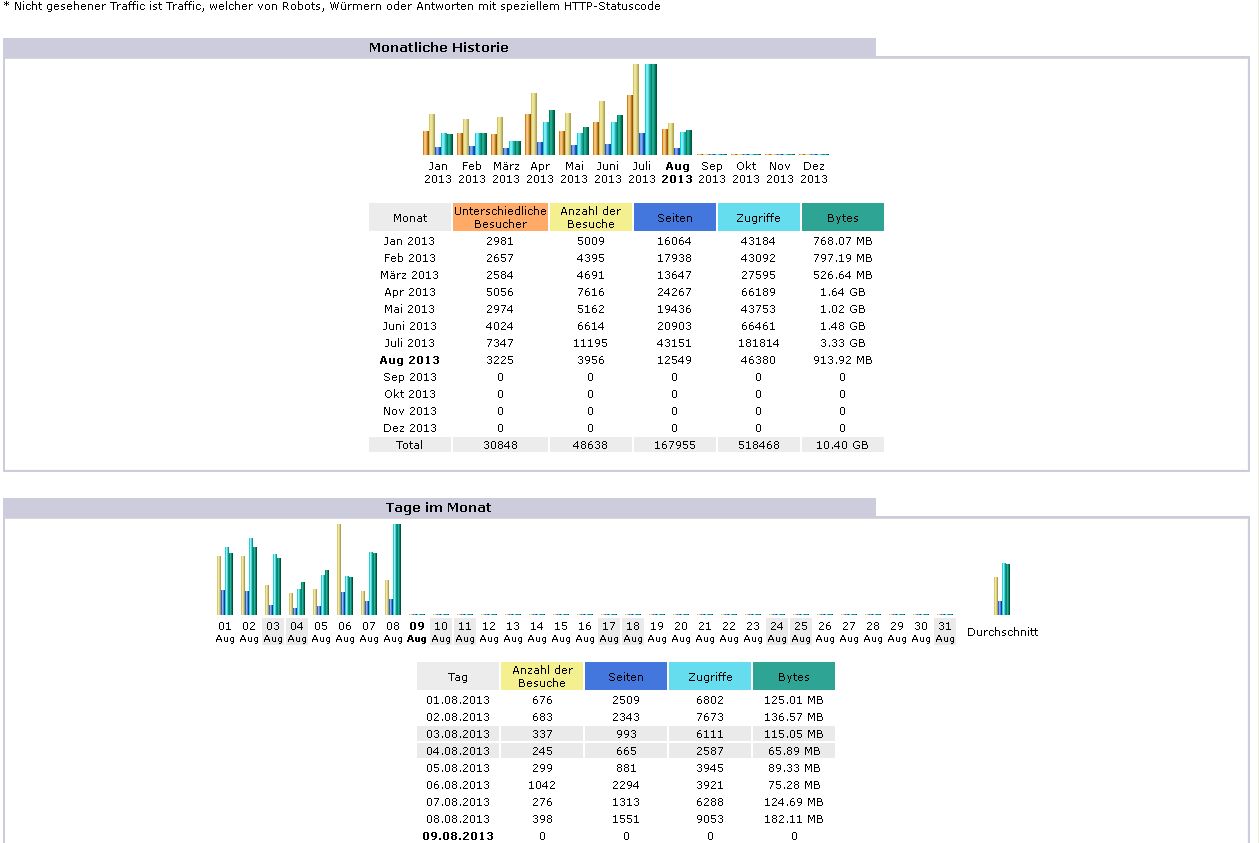Click the "Monatliche Historie" section title
Screen dimensions: 1259x843
pyautogui.click(x=438, y=47)
